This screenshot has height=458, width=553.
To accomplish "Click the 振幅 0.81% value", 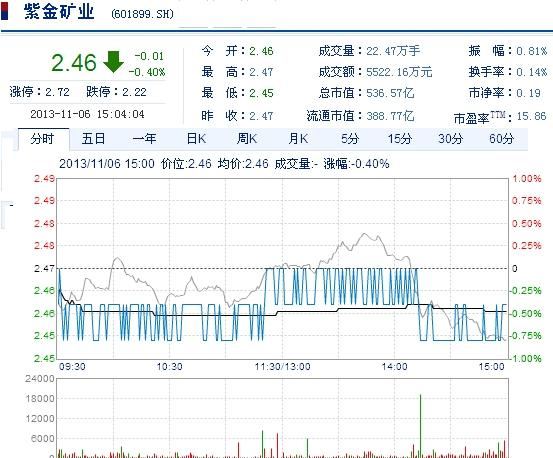I will click(531, 51).
